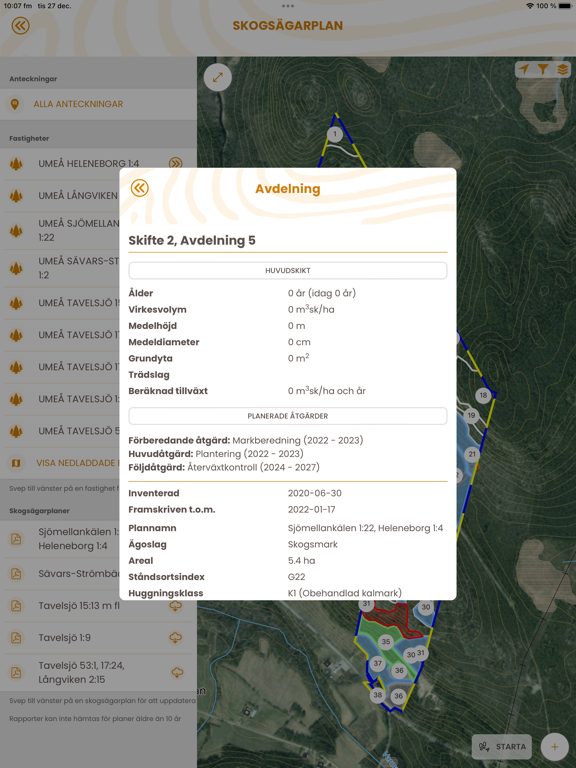Screen dimensions: 576x768
Task: Open VISA NEDLADDADE maps link
Action: 75,463
